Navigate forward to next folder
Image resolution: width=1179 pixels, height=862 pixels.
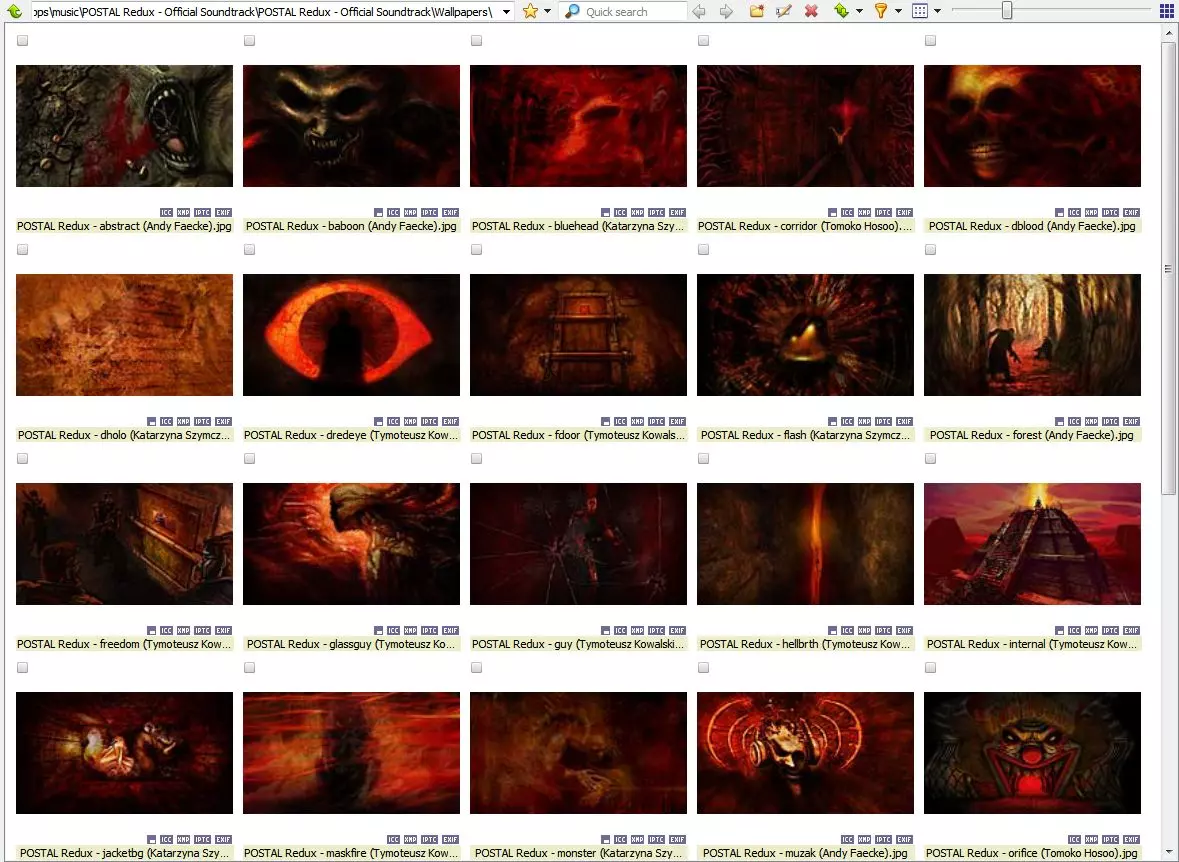(726, 11)
